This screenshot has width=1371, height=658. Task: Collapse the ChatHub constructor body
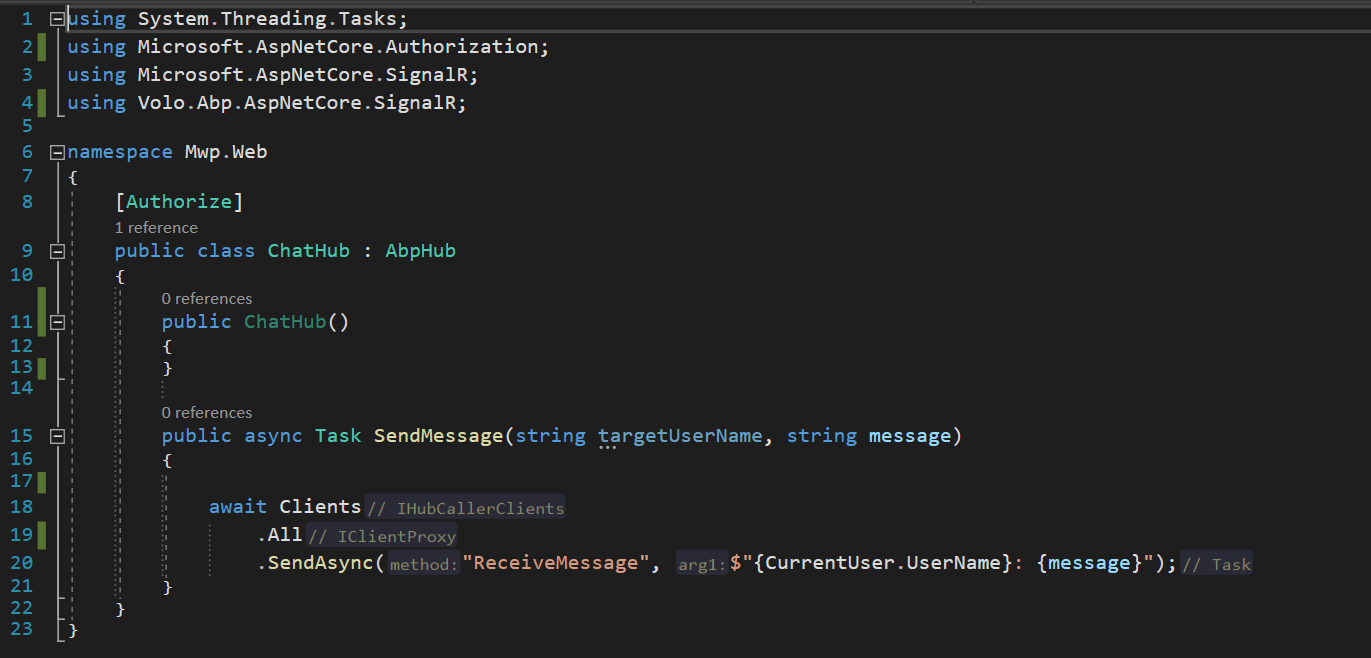(57, 322)
